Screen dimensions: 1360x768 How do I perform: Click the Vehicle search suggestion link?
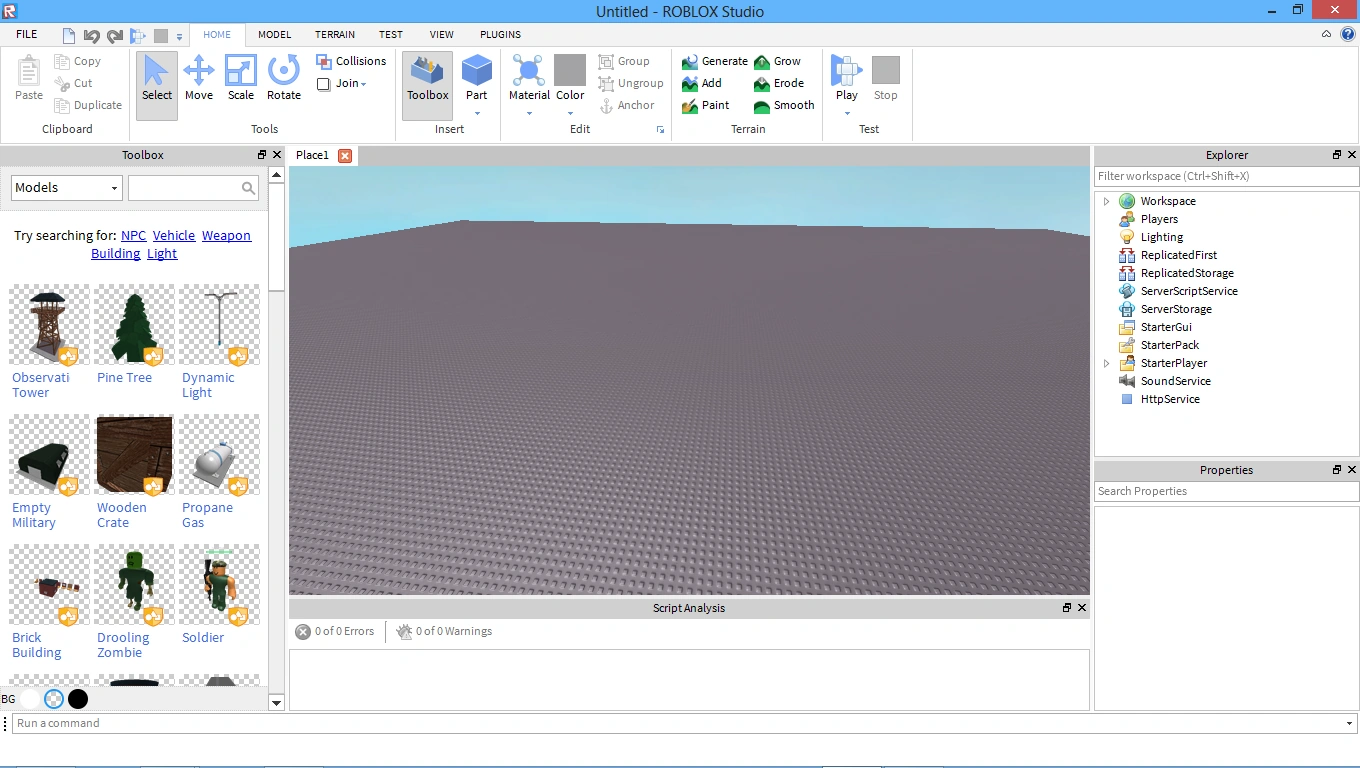(x=174, y=236)
